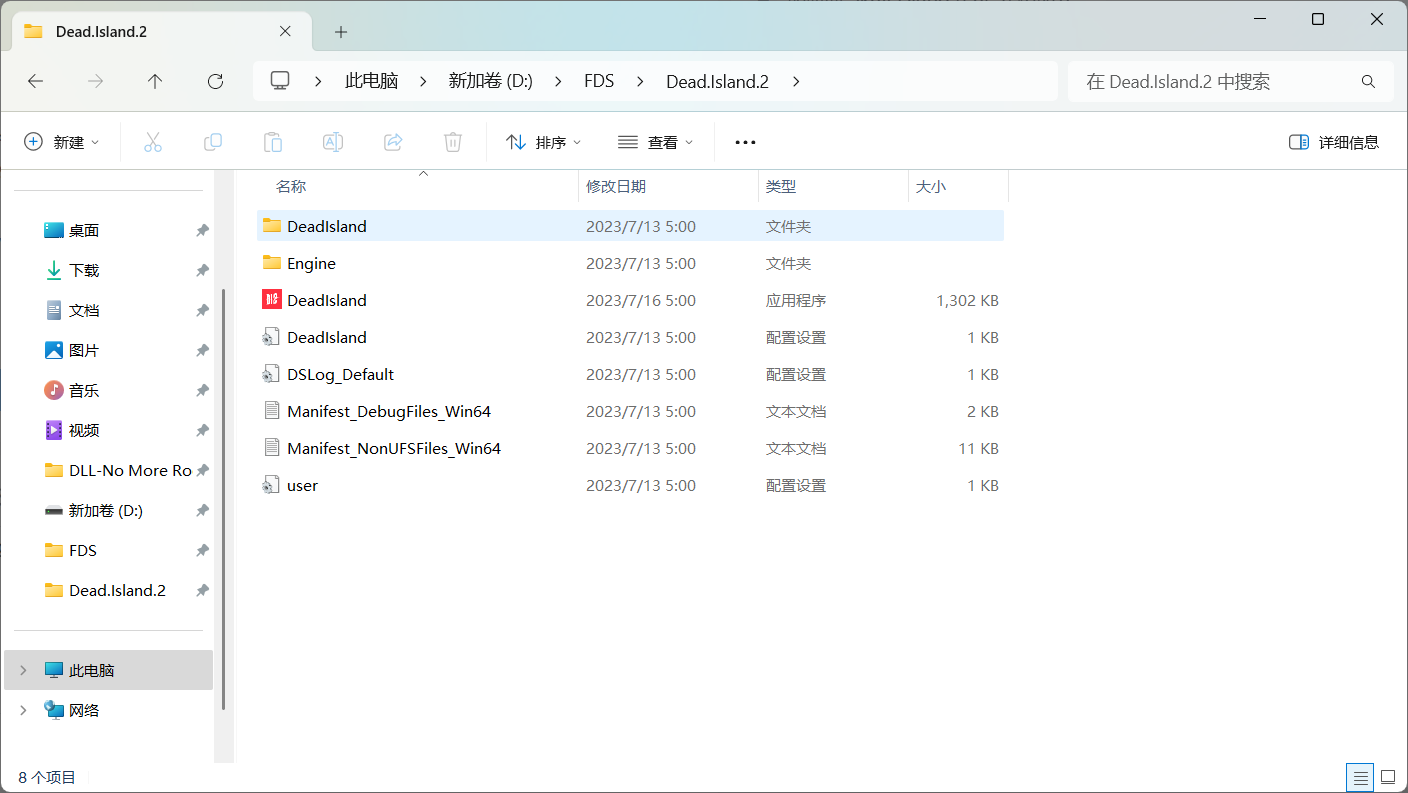1408x793 pixels.
Task: Sort by the 大小 column header
Action: point(931,186)
